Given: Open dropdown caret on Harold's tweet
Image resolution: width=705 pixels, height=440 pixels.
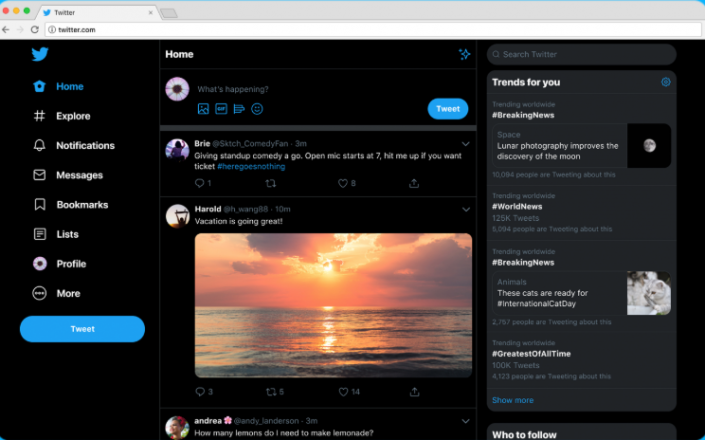Looking at the screenshot, I should coord(466,209).
